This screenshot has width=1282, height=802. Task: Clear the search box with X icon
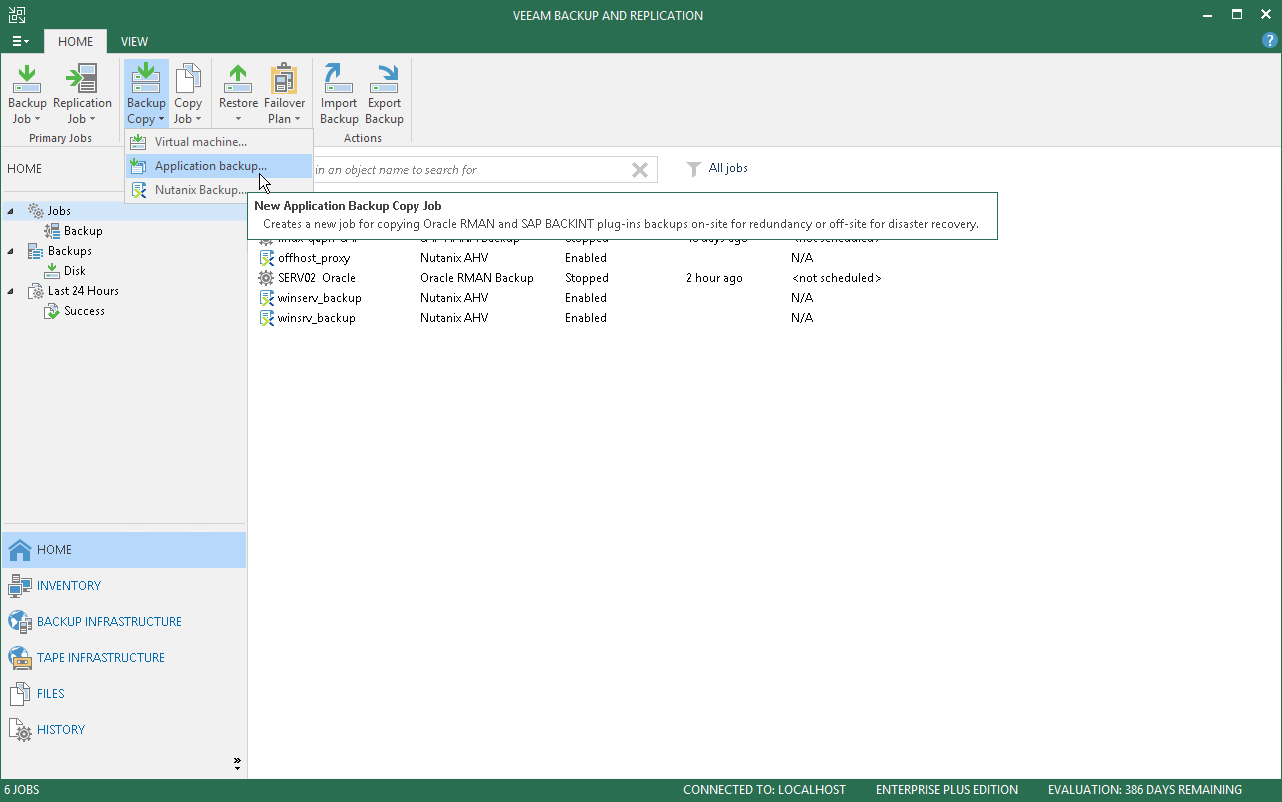(640, 170)
